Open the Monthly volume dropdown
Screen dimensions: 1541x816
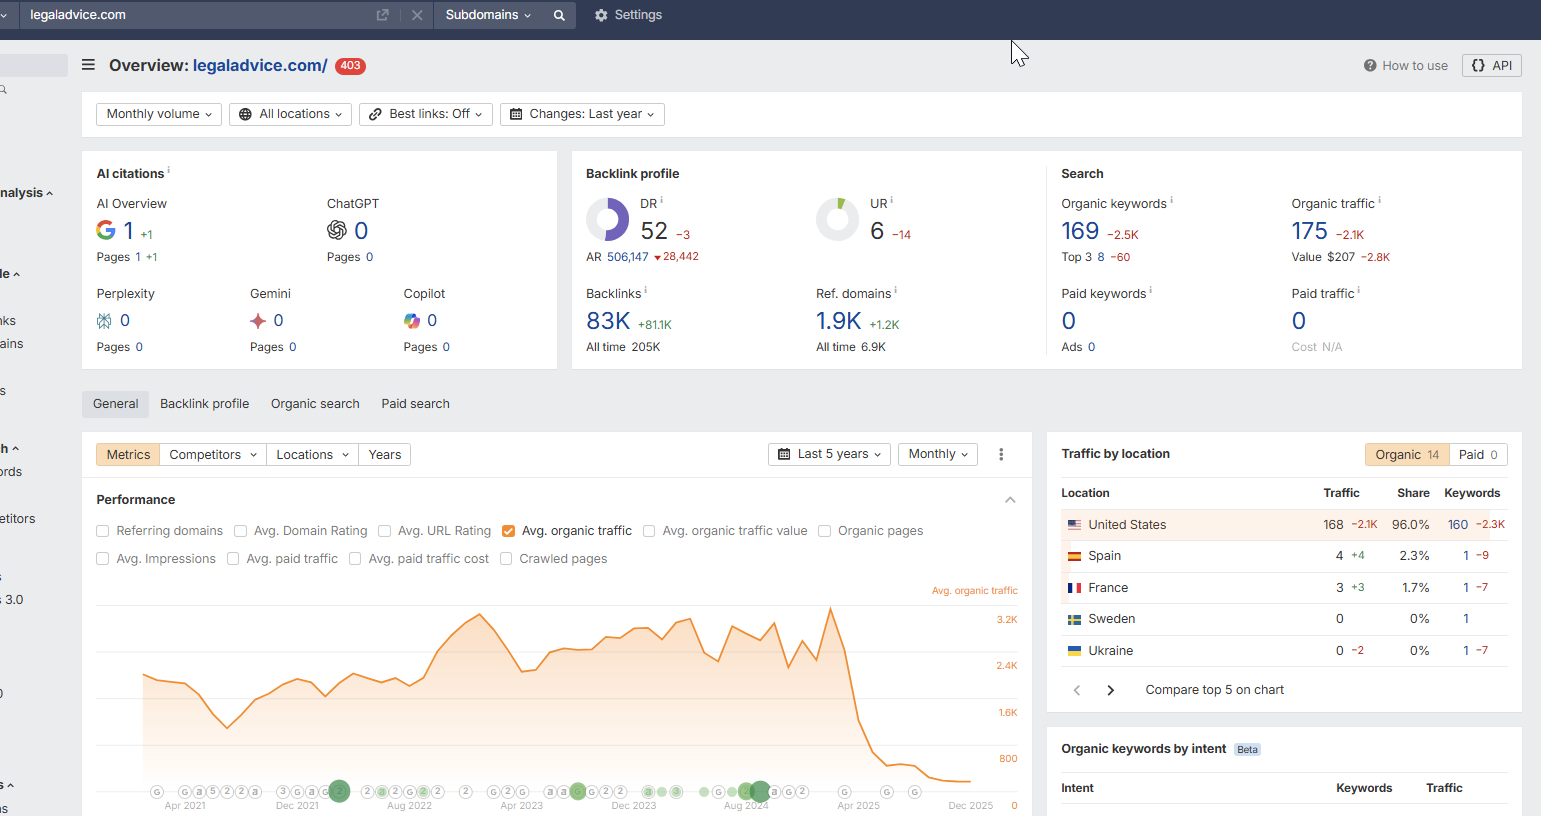(x=159, y=114)
